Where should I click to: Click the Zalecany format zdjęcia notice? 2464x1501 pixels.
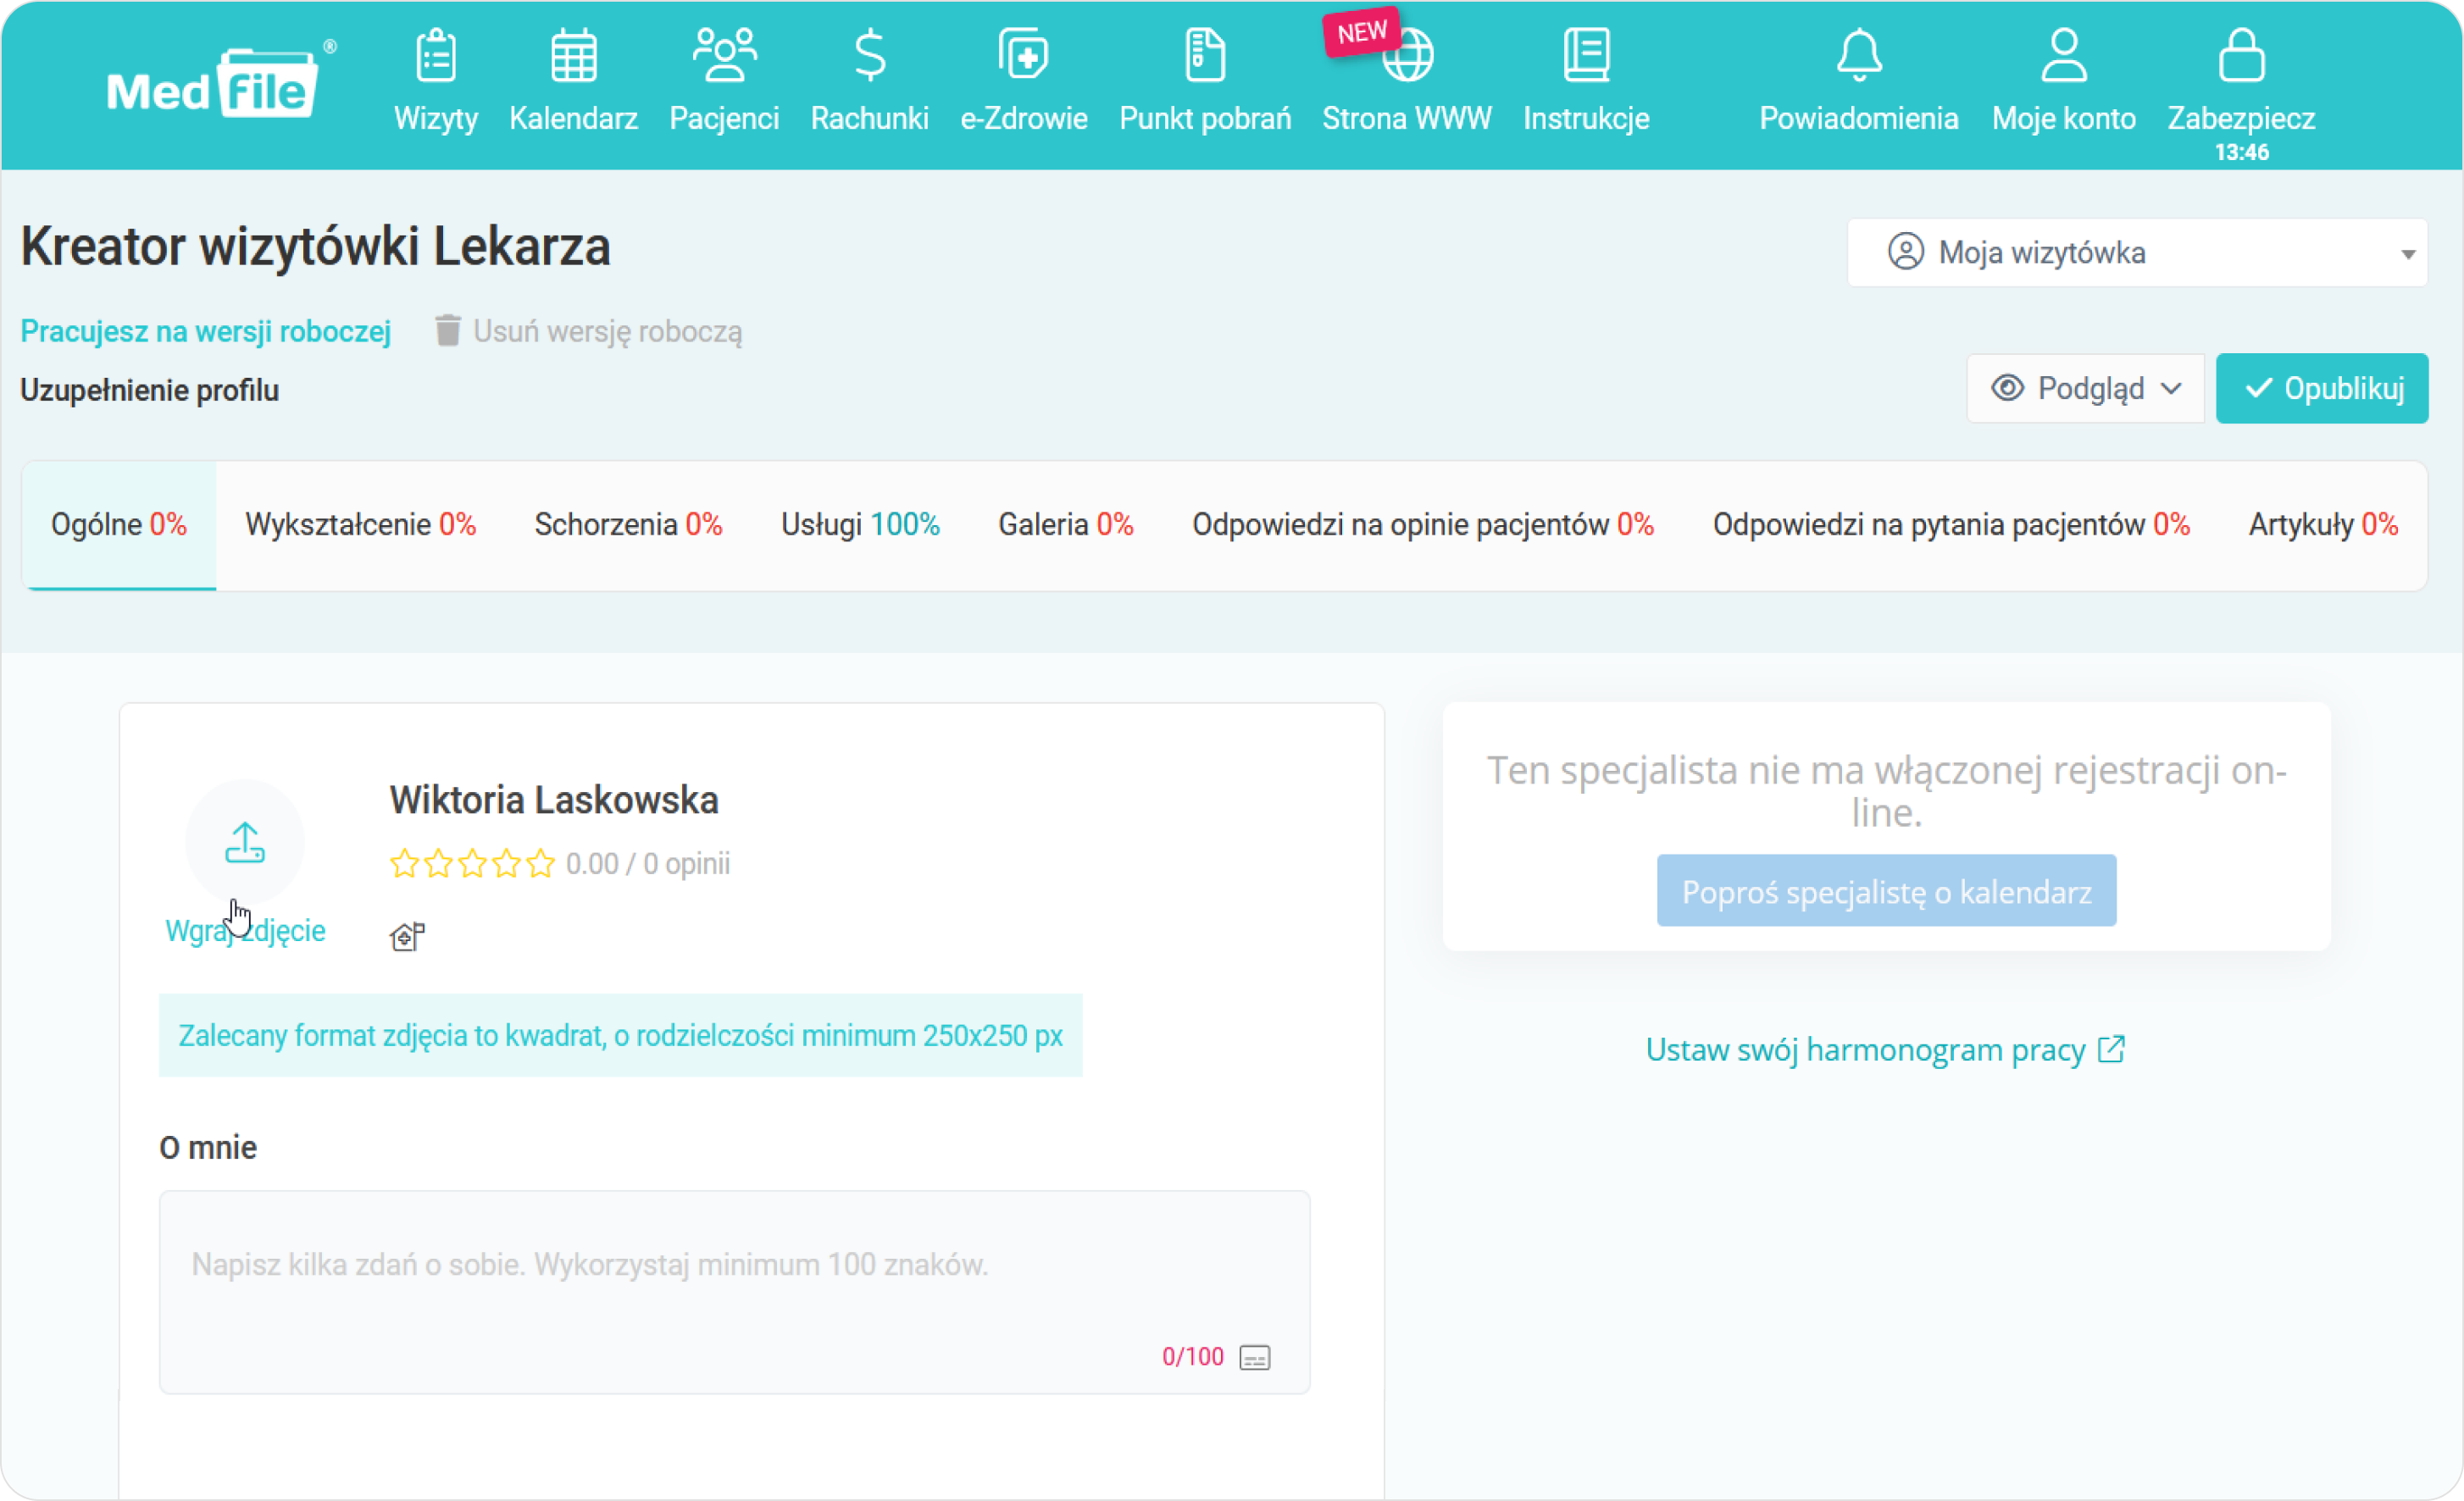(620, 1035)
